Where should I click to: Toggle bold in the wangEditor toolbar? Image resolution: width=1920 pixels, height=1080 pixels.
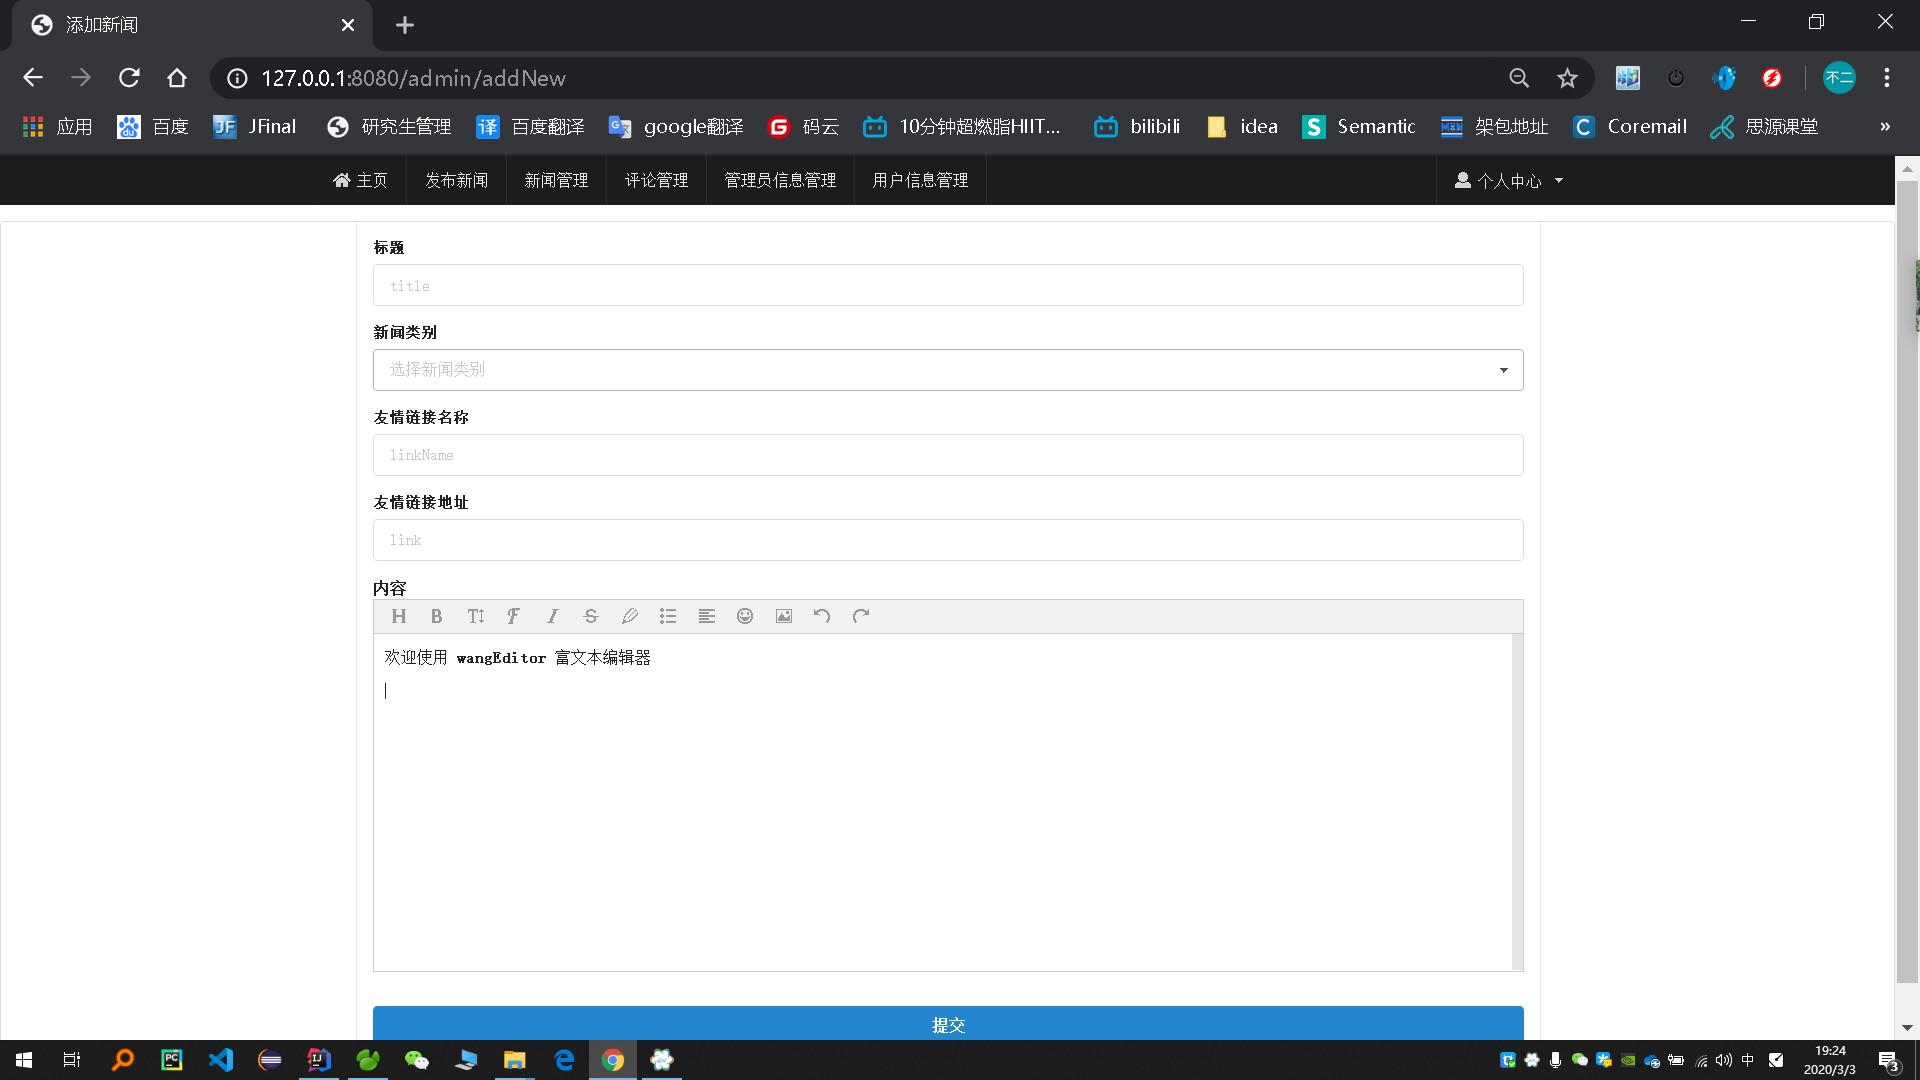[x=436, y=616]
